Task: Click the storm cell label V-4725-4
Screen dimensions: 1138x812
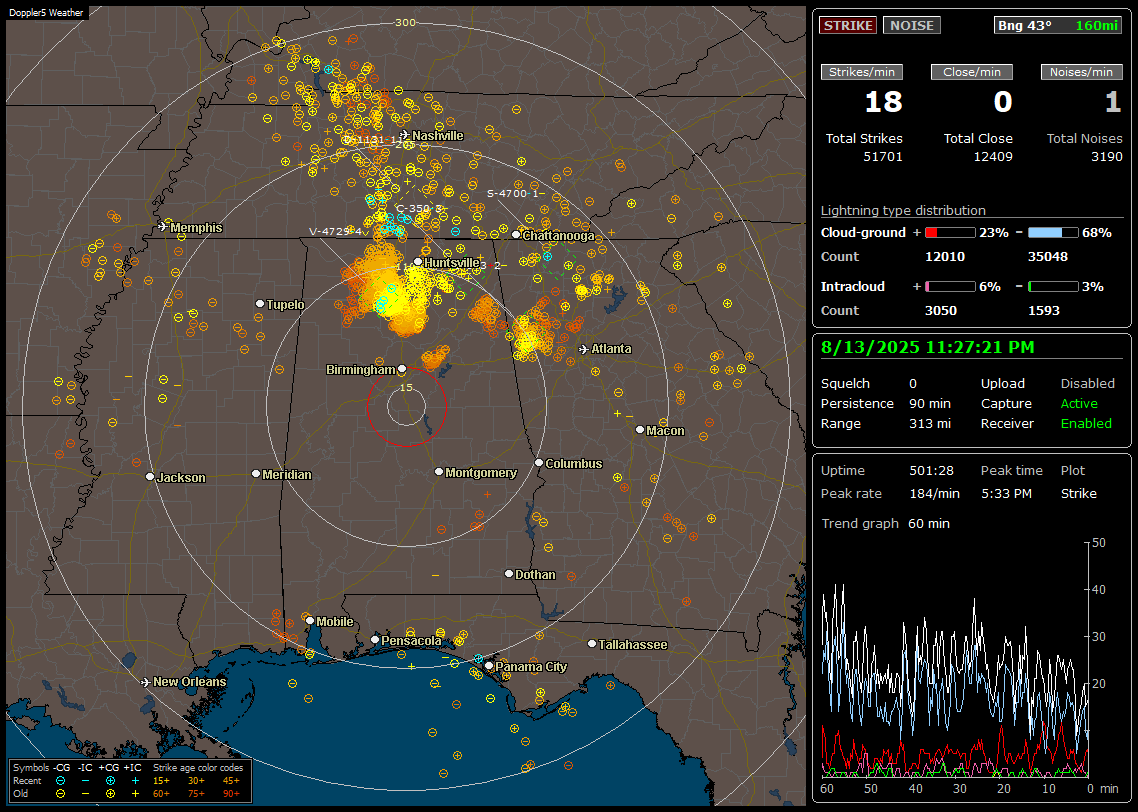Action: (335, 231)
